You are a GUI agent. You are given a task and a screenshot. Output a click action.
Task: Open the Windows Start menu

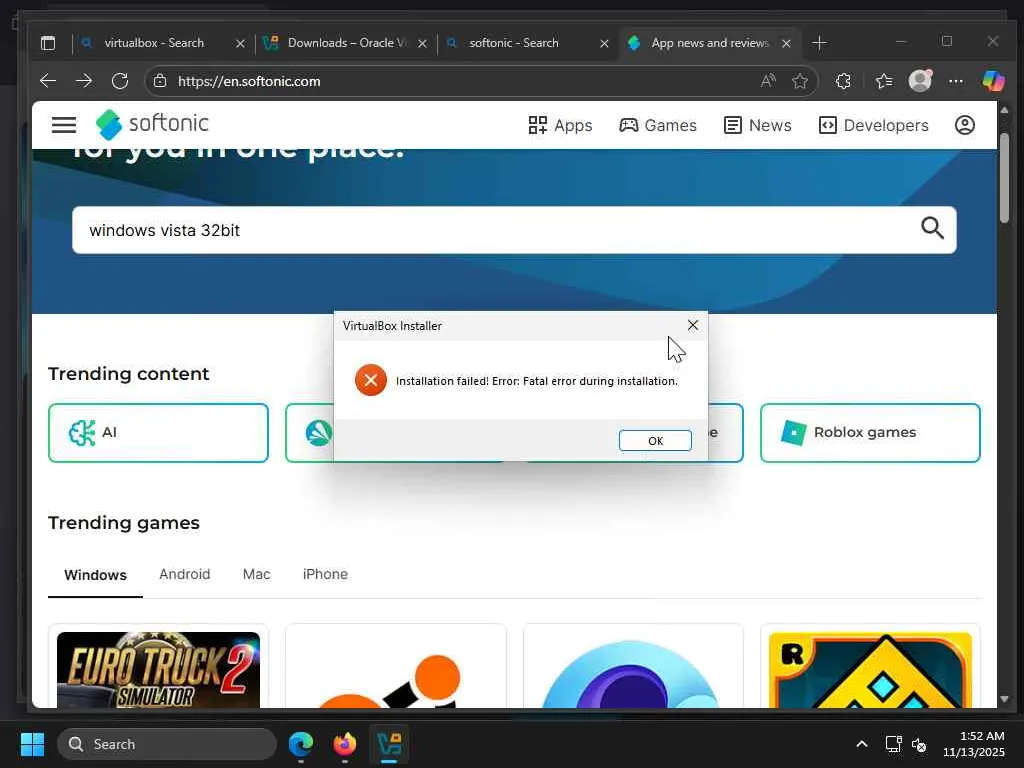tap(32, 744)
